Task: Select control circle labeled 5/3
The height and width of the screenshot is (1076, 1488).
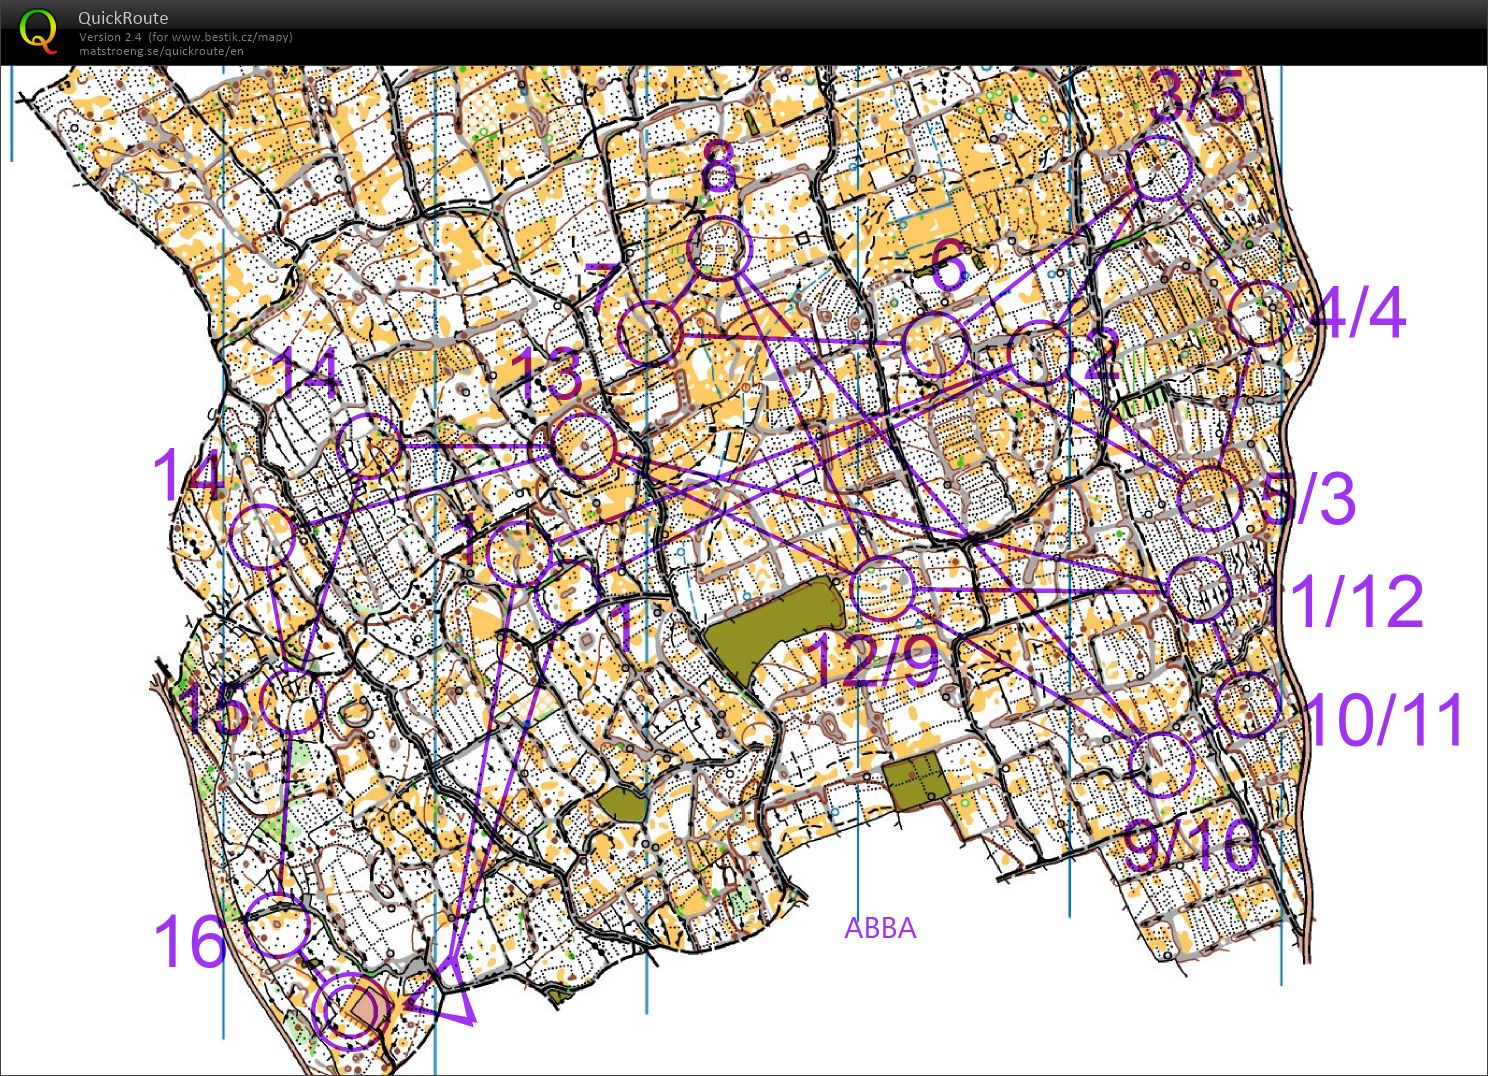Action: pos(1210,497)
